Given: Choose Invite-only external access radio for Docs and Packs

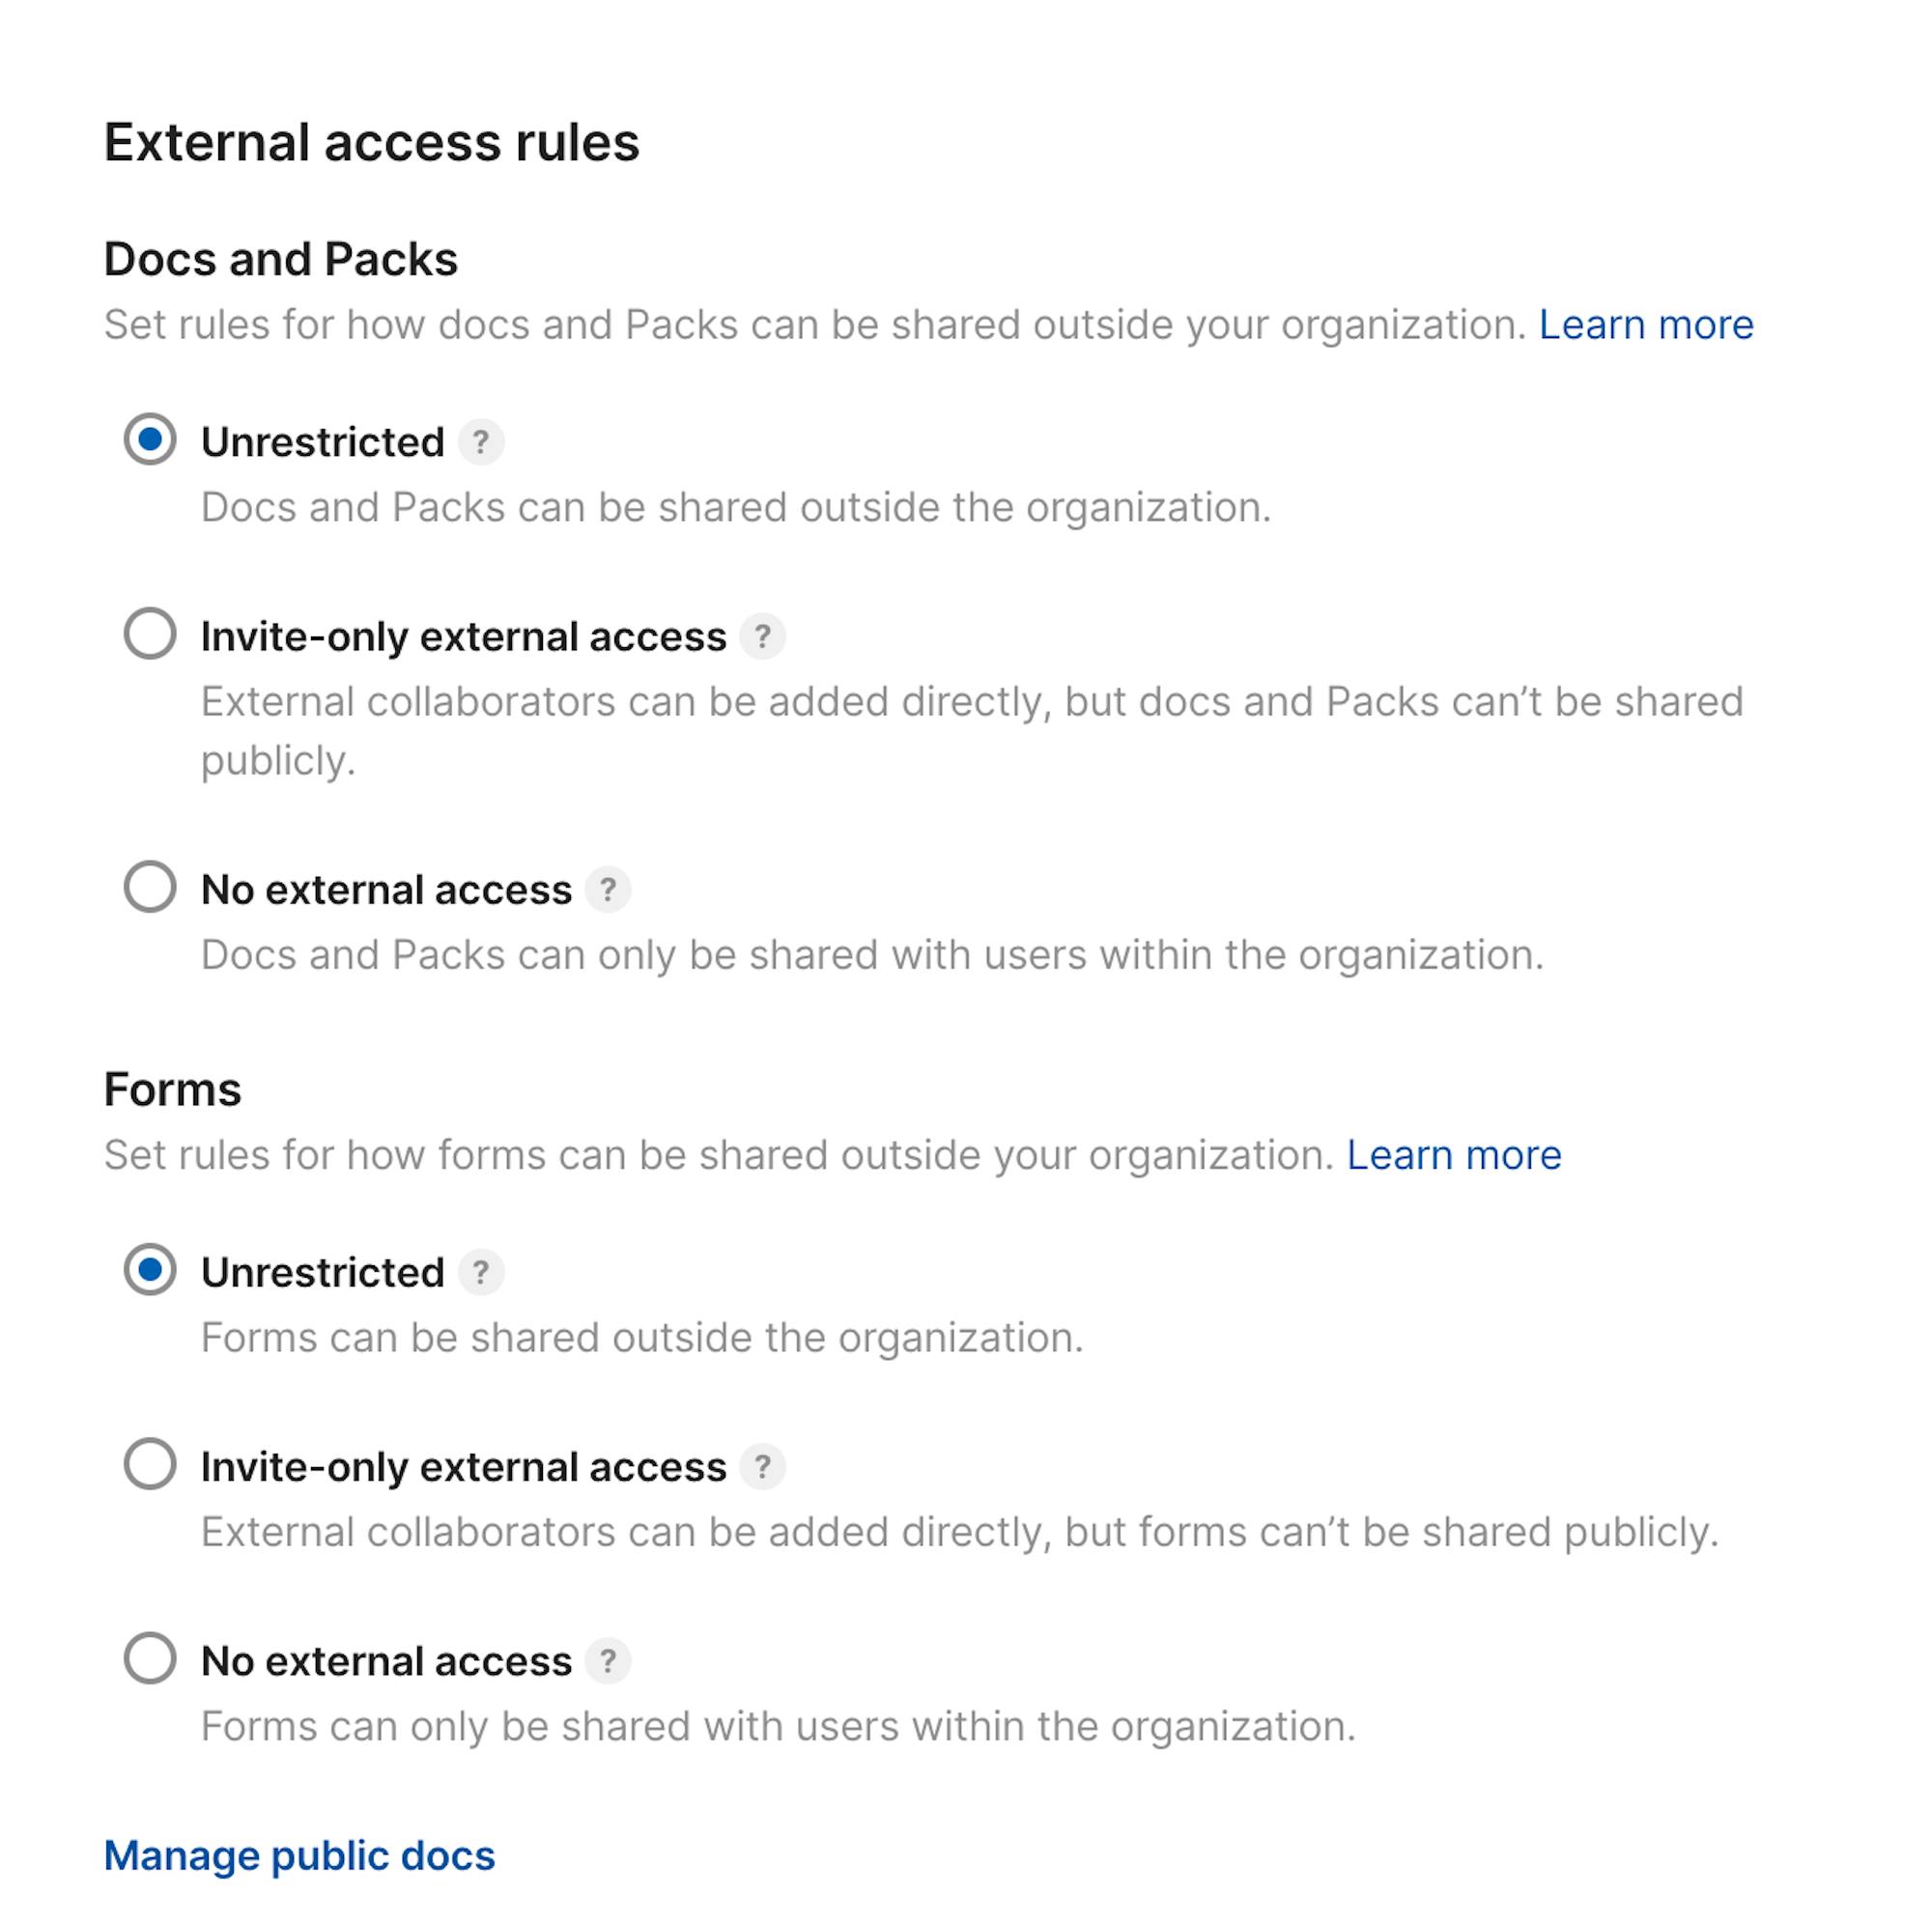Looking at the screenshot, I should click(x=150, y=633).
